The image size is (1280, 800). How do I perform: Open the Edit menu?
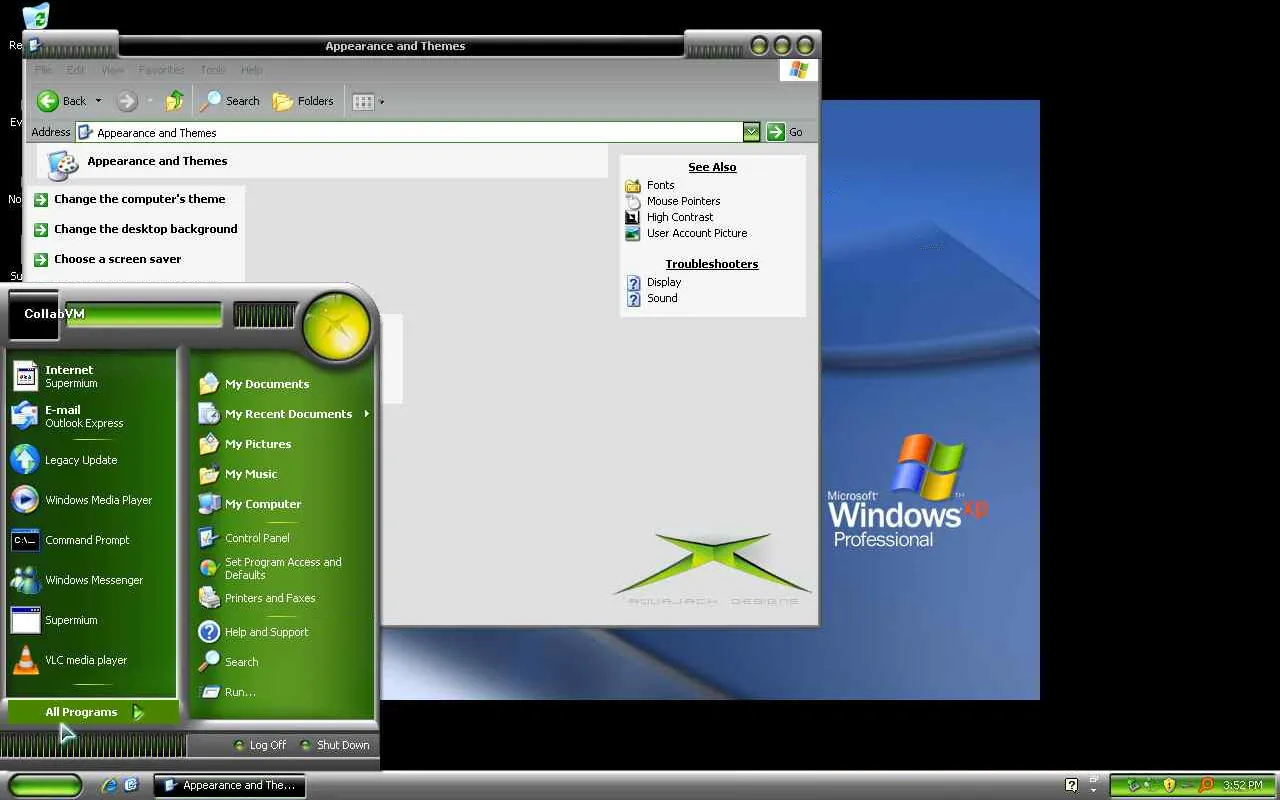pyautogui.click(x=76, y=70)
